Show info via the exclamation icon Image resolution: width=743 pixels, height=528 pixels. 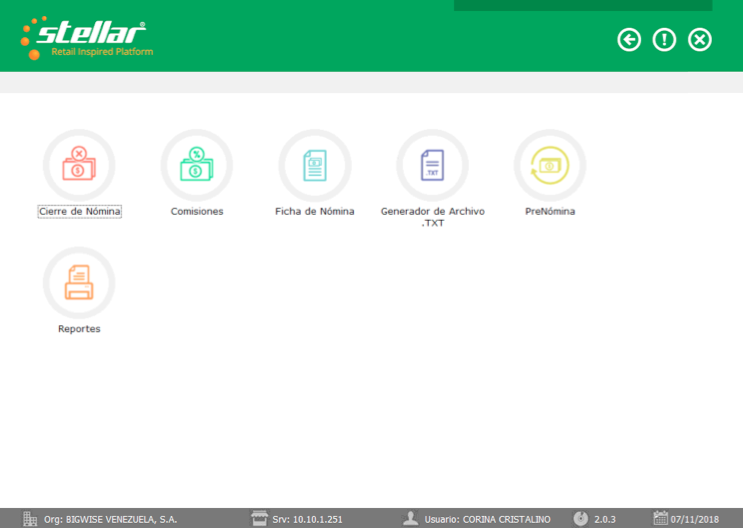(664, 39)
